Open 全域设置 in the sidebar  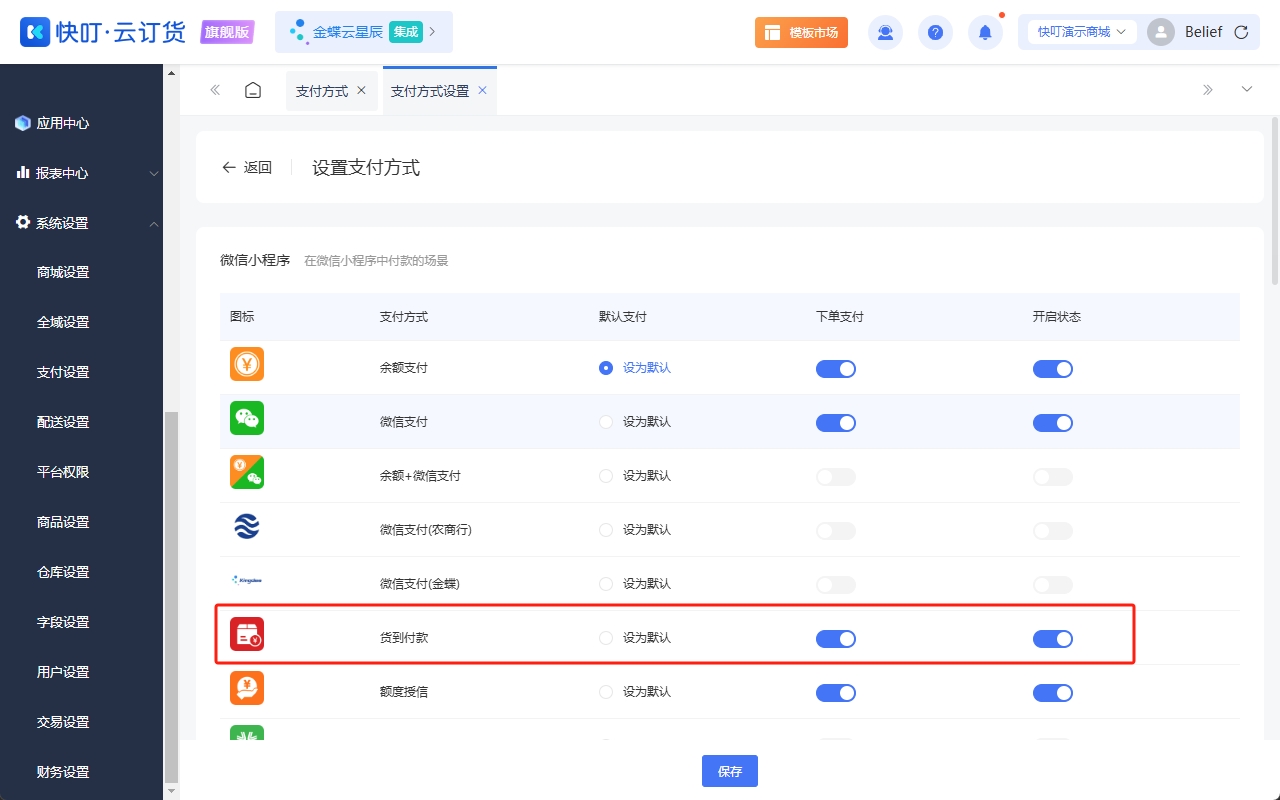(63, 322)
